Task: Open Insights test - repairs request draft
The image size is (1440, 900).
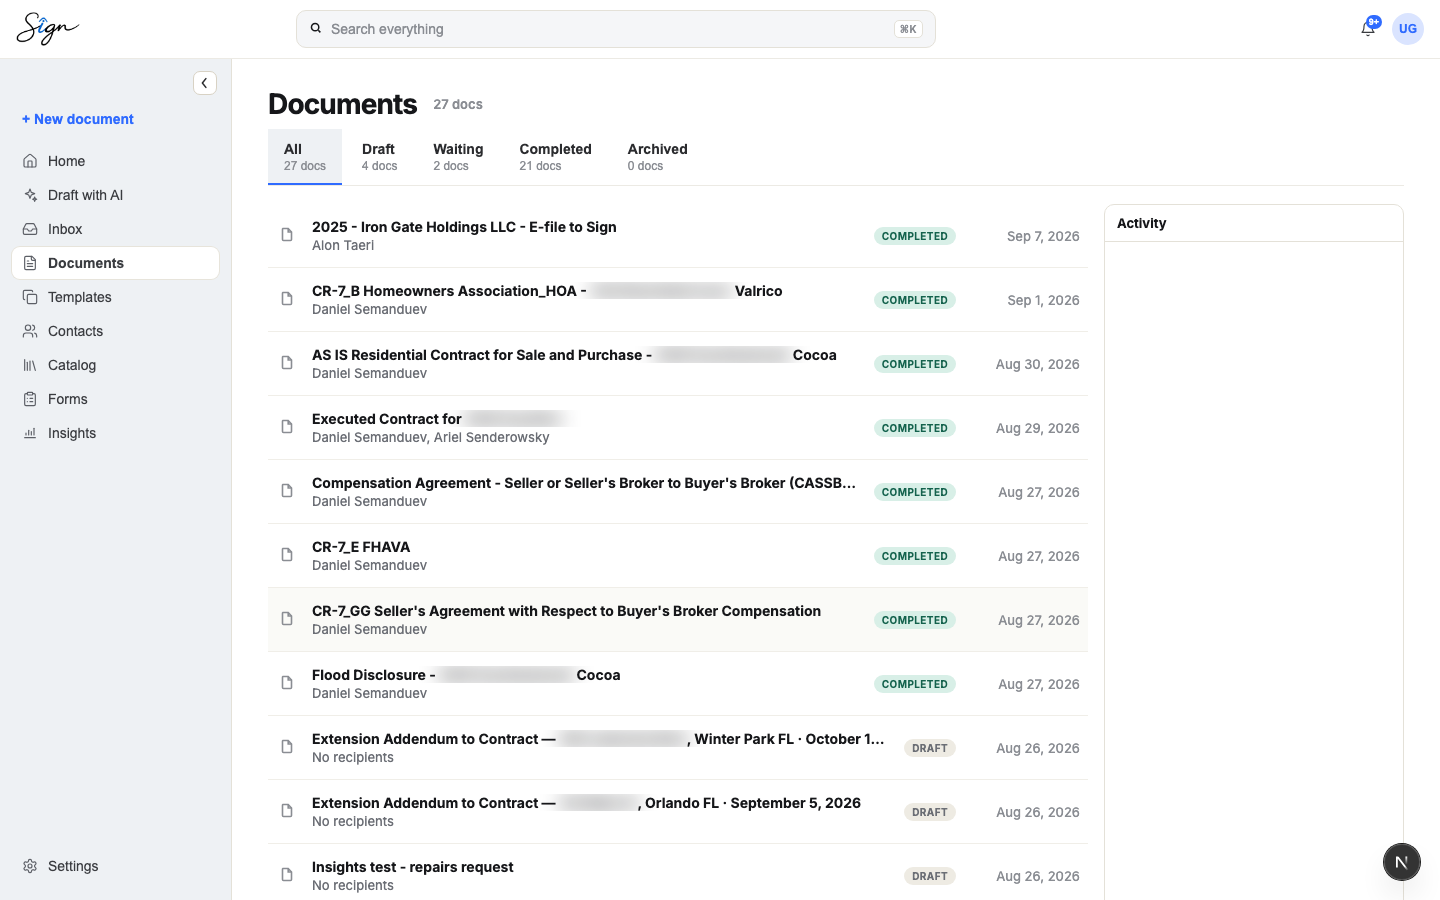Action: coord(412,867)
